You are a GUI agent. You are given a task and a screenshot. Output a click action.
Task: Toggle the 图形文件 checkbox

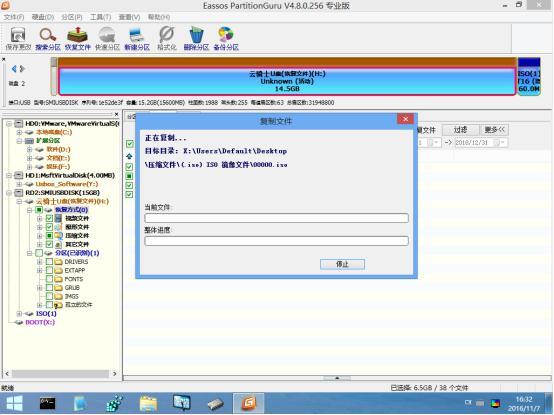pyautogui.click(x=49, y=227)
